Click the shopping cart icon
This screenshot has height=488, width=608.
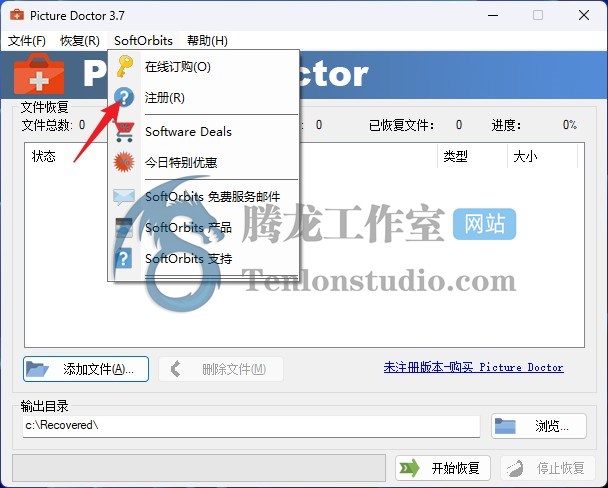[124, 131]
